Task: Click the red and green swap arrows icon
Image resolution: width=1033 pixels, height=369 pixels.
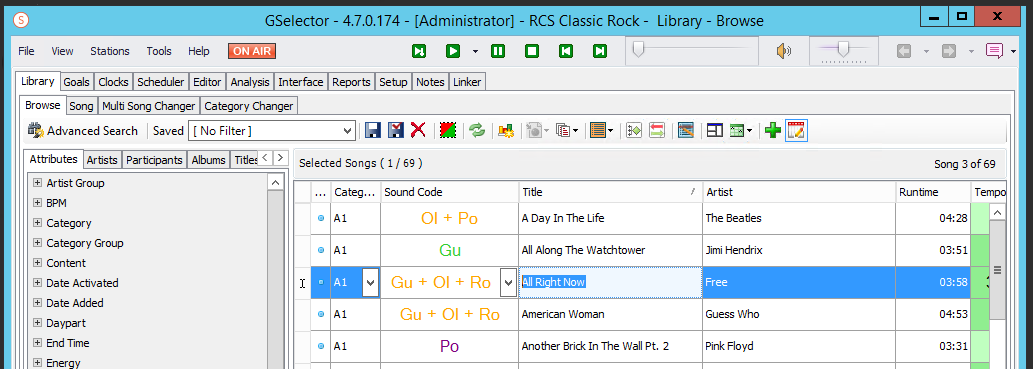Action: click(x=657, y=130)
